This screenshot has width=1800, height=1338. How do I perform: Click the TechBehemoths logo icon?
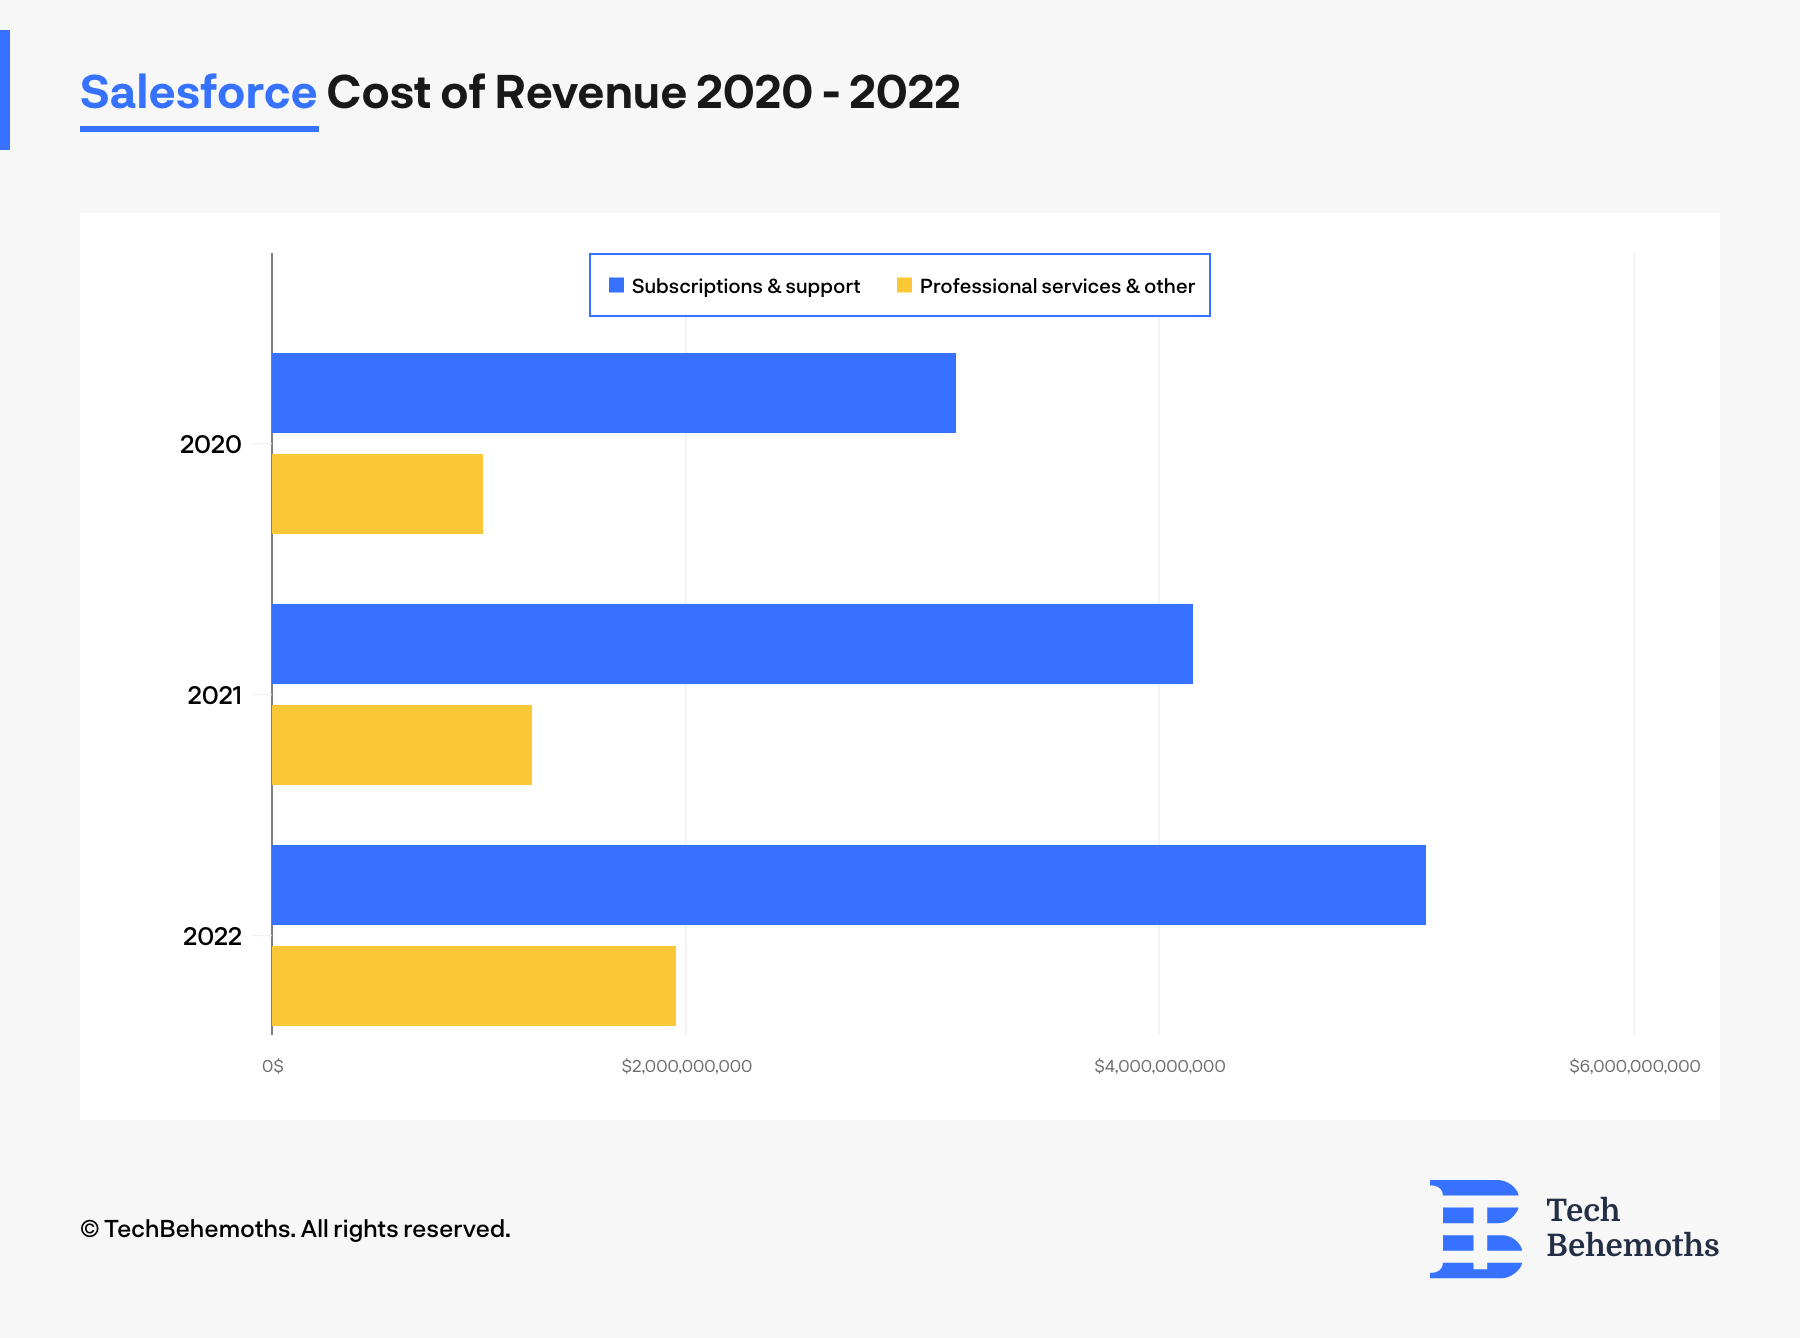[1476, 1229]
